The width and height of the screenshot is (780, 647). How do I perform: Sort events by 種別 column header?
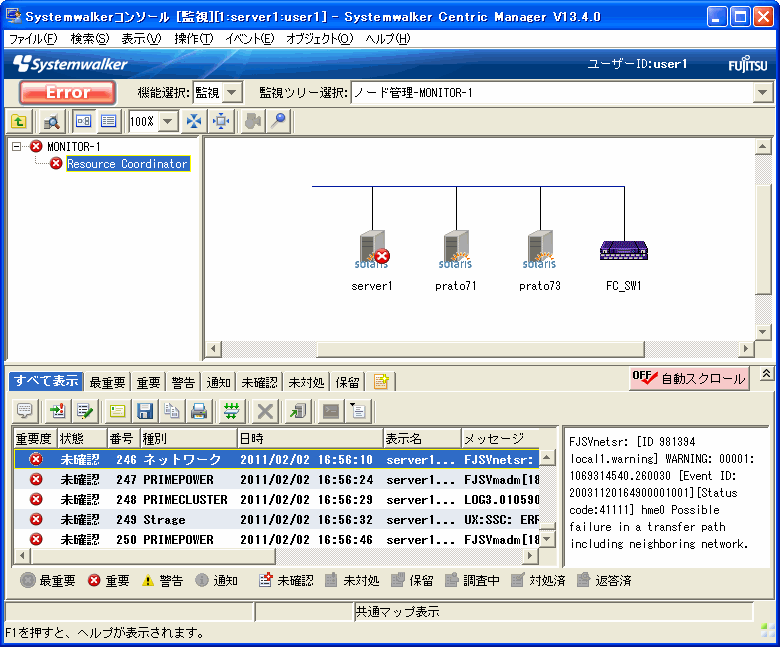[x=189, y=438]
